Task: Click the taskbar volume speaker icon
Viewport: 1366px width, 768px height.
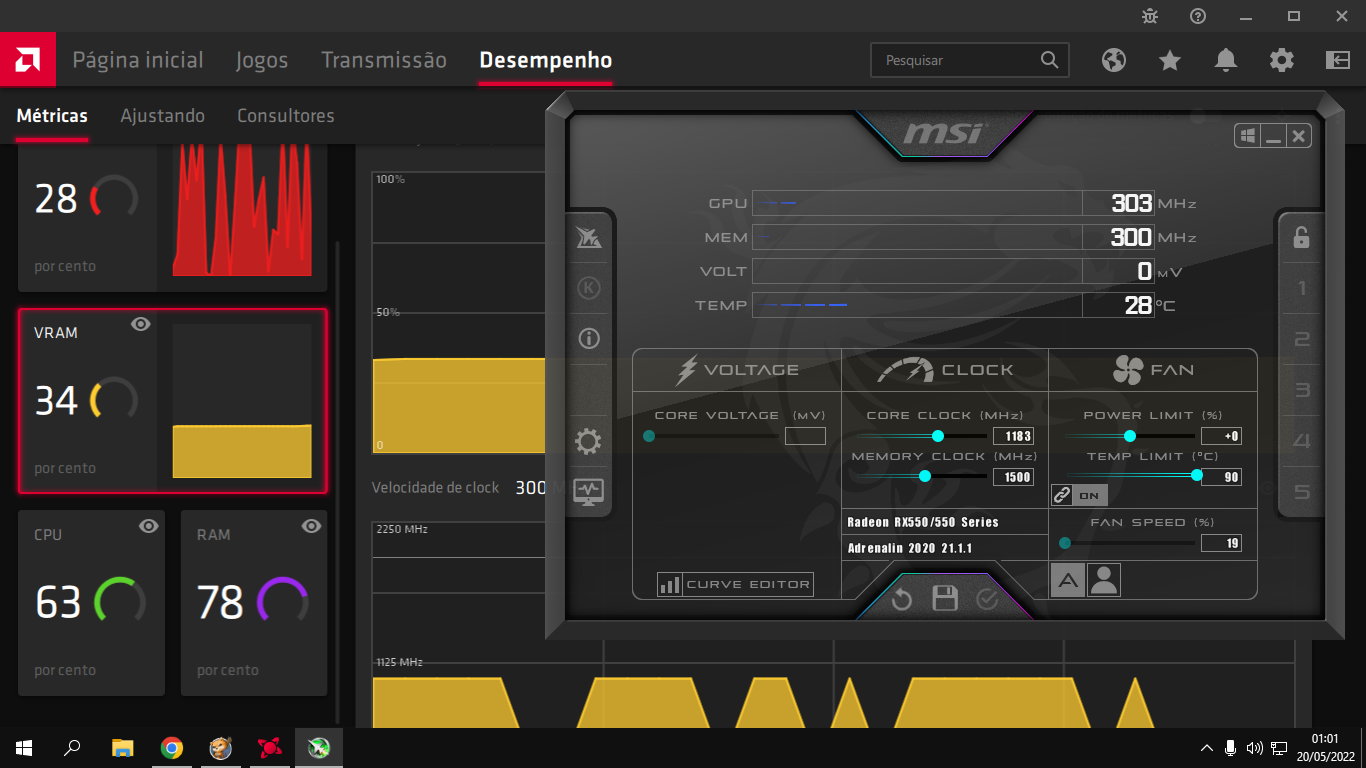Action: coord(1255,747)
